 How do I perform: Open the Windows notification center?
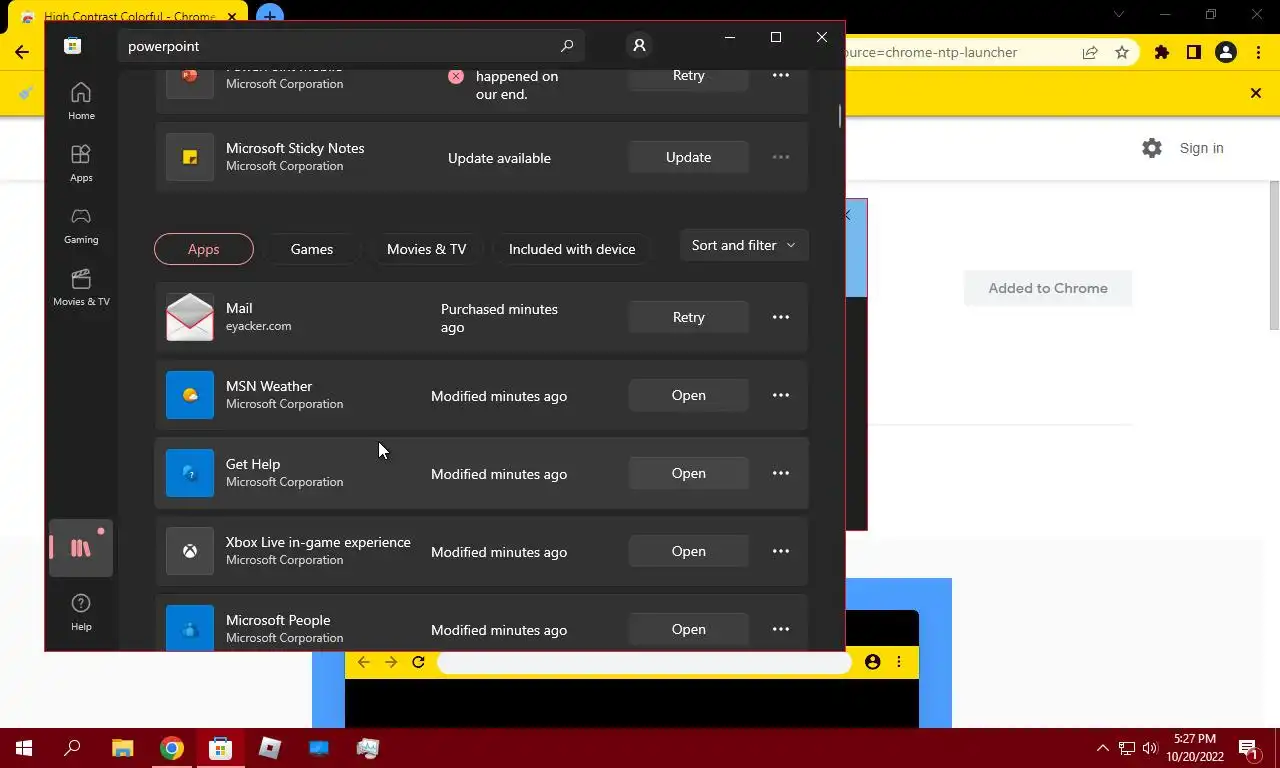coord(1248,748)
